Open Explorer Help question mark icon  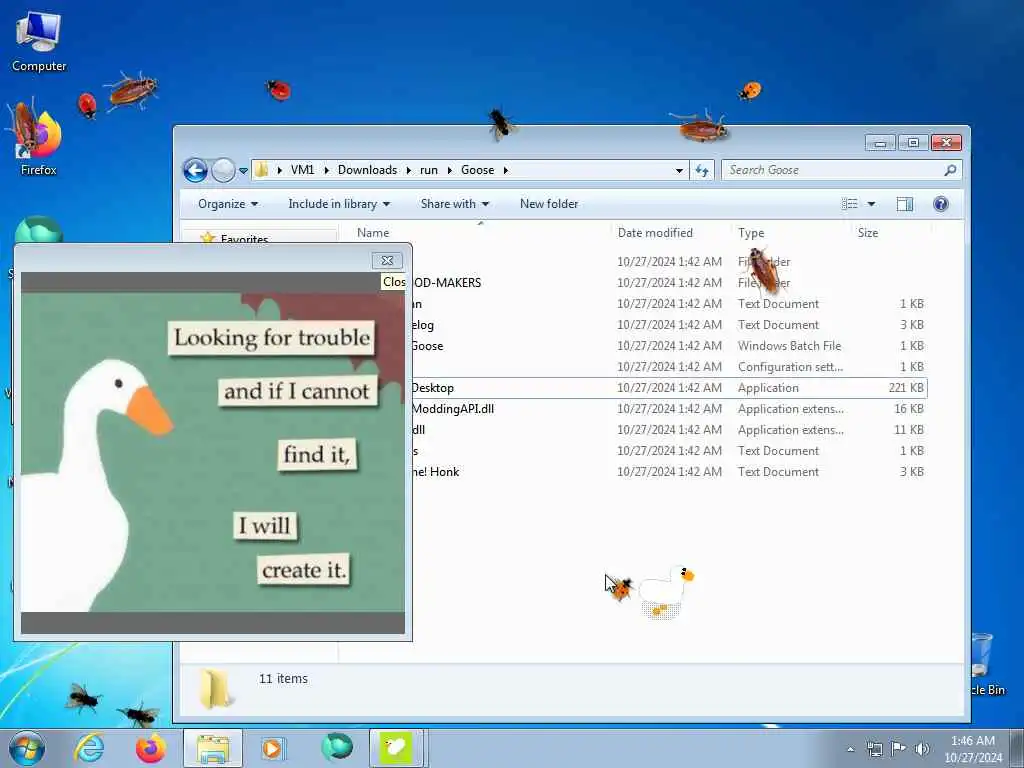[x=941, y=204]
